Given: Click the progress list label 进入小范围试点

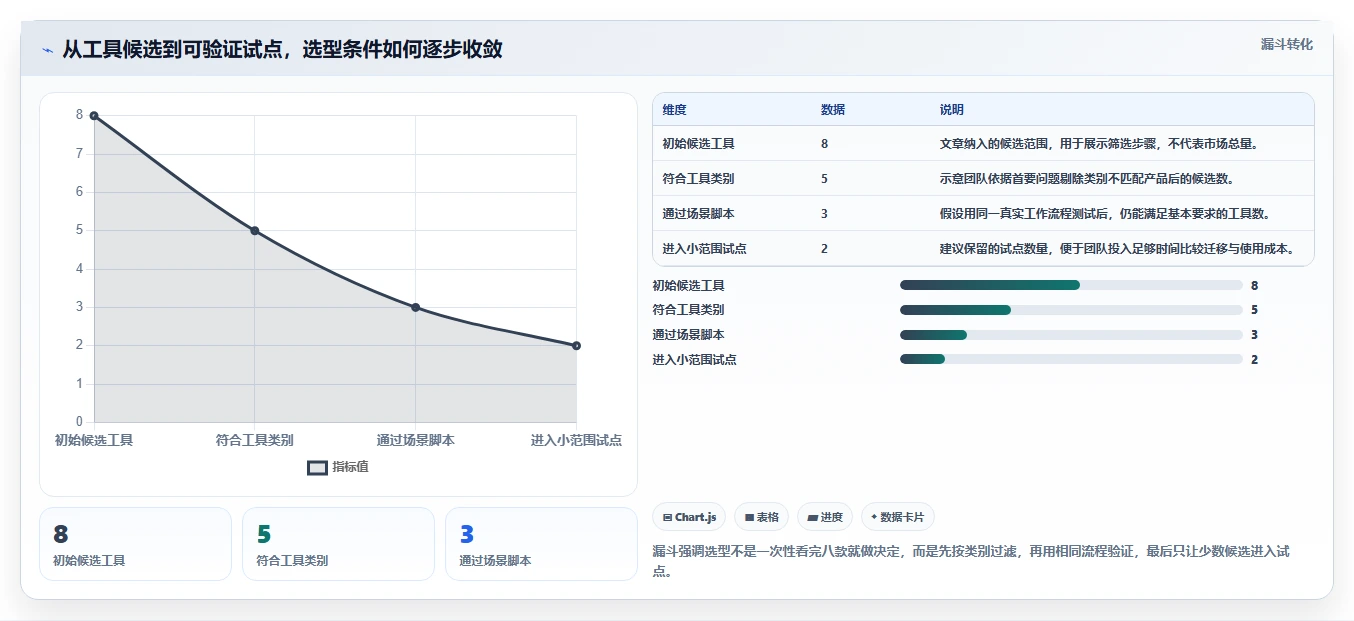Looking at the screenshot, I should 694,359.
